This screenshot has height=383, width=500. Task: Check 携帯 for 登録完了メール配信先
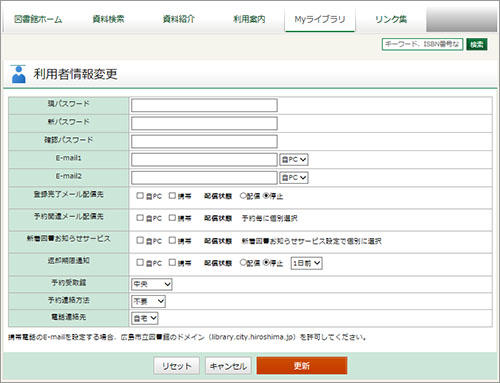(172, 196)
